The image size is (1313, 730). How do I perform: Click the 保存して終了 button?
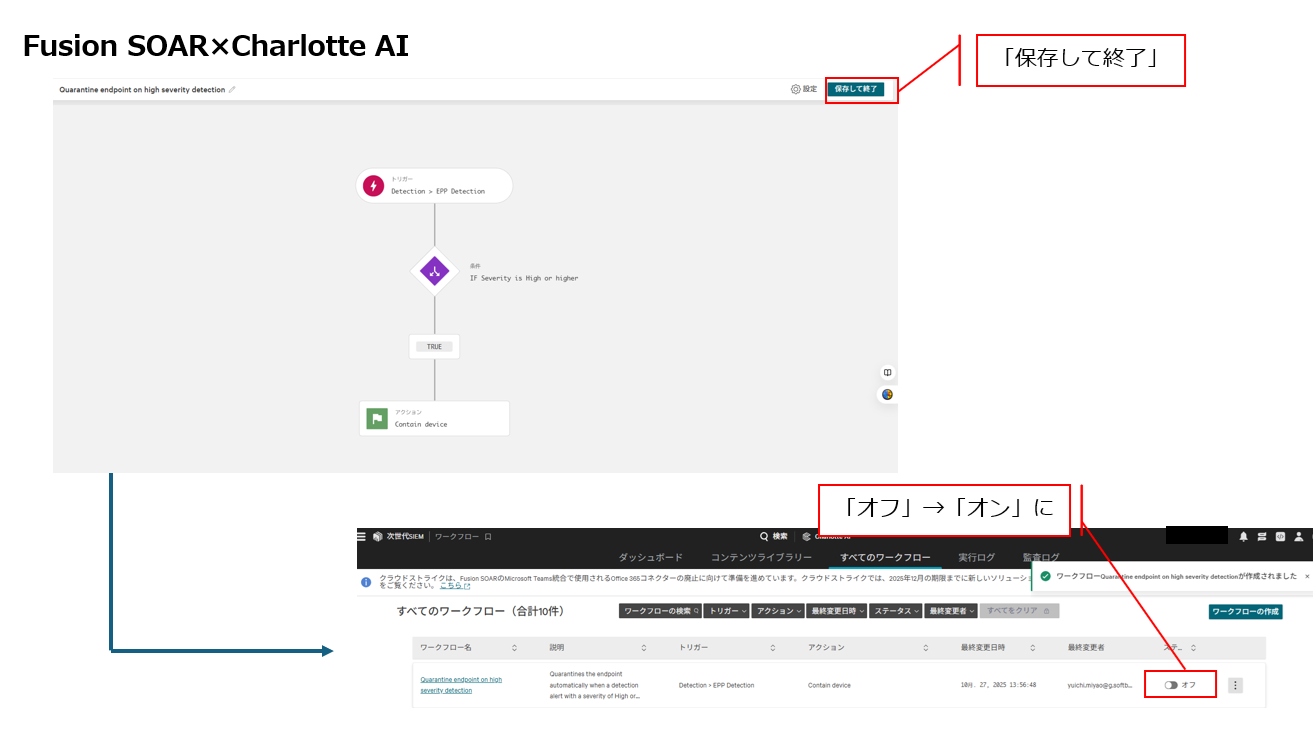click(x=855, y=89)
